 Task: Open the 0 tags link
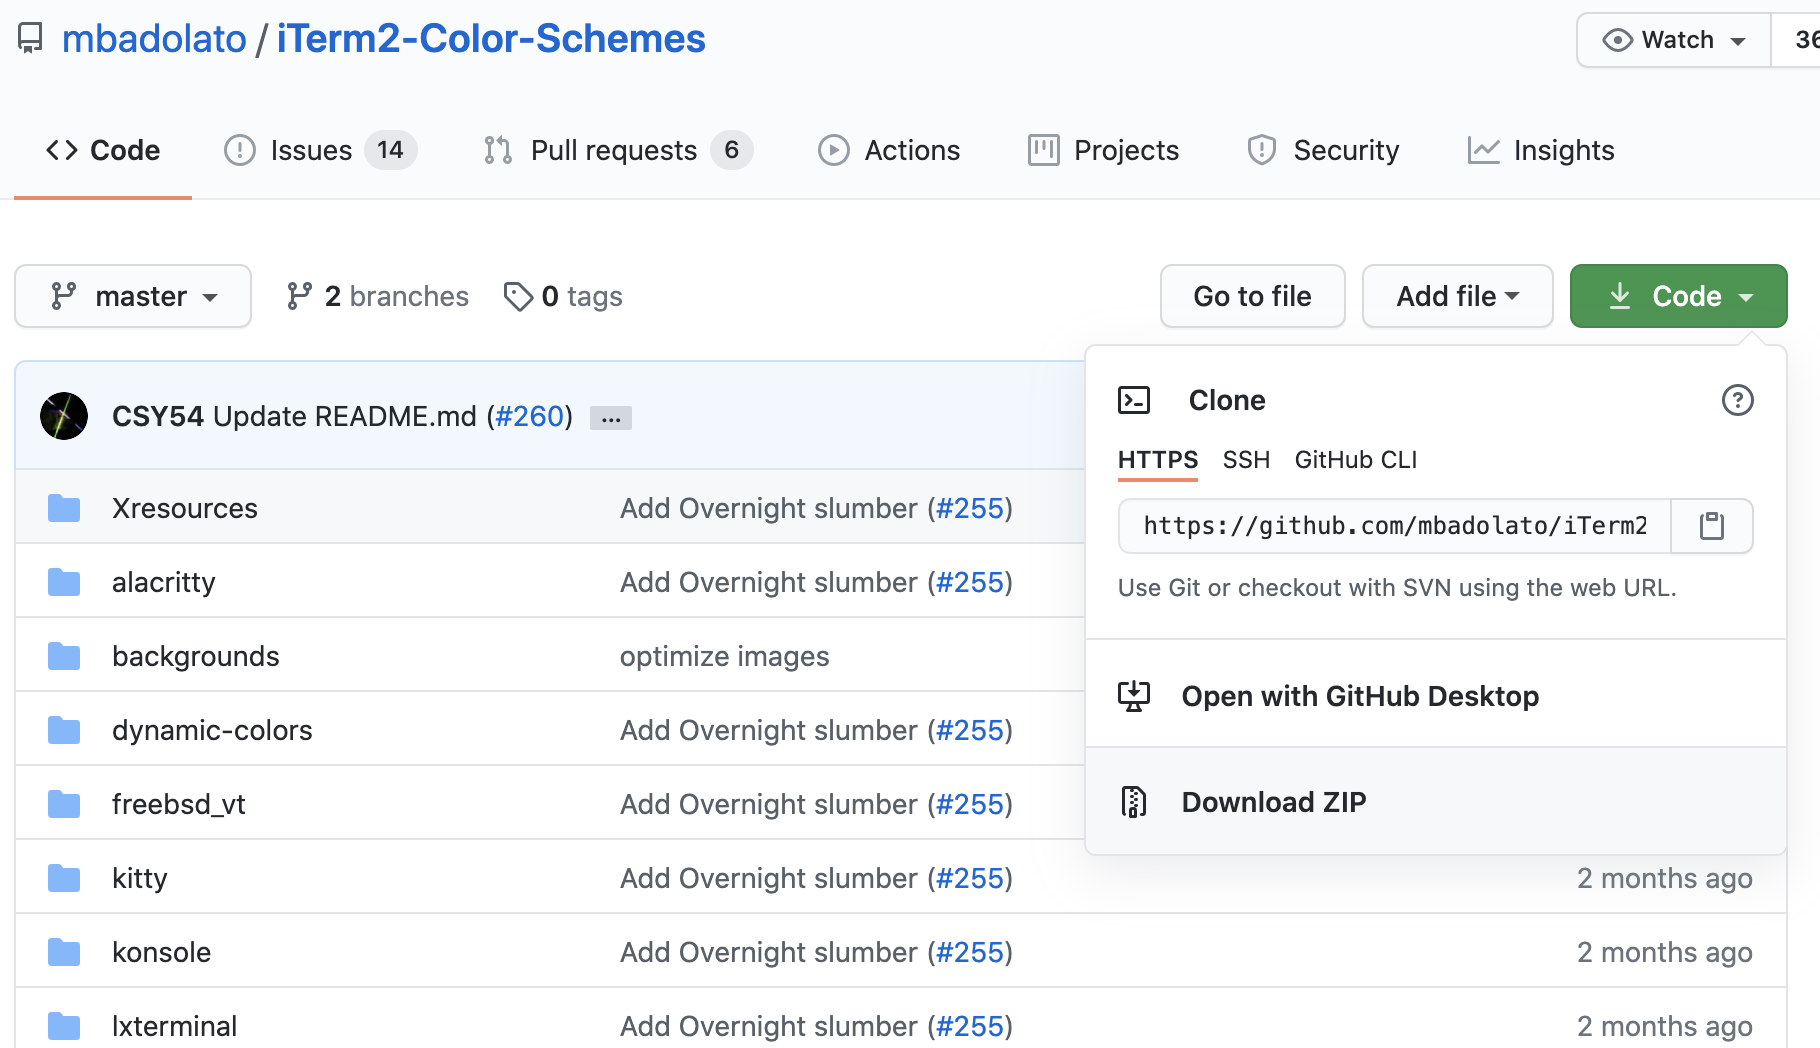point(563,296)
